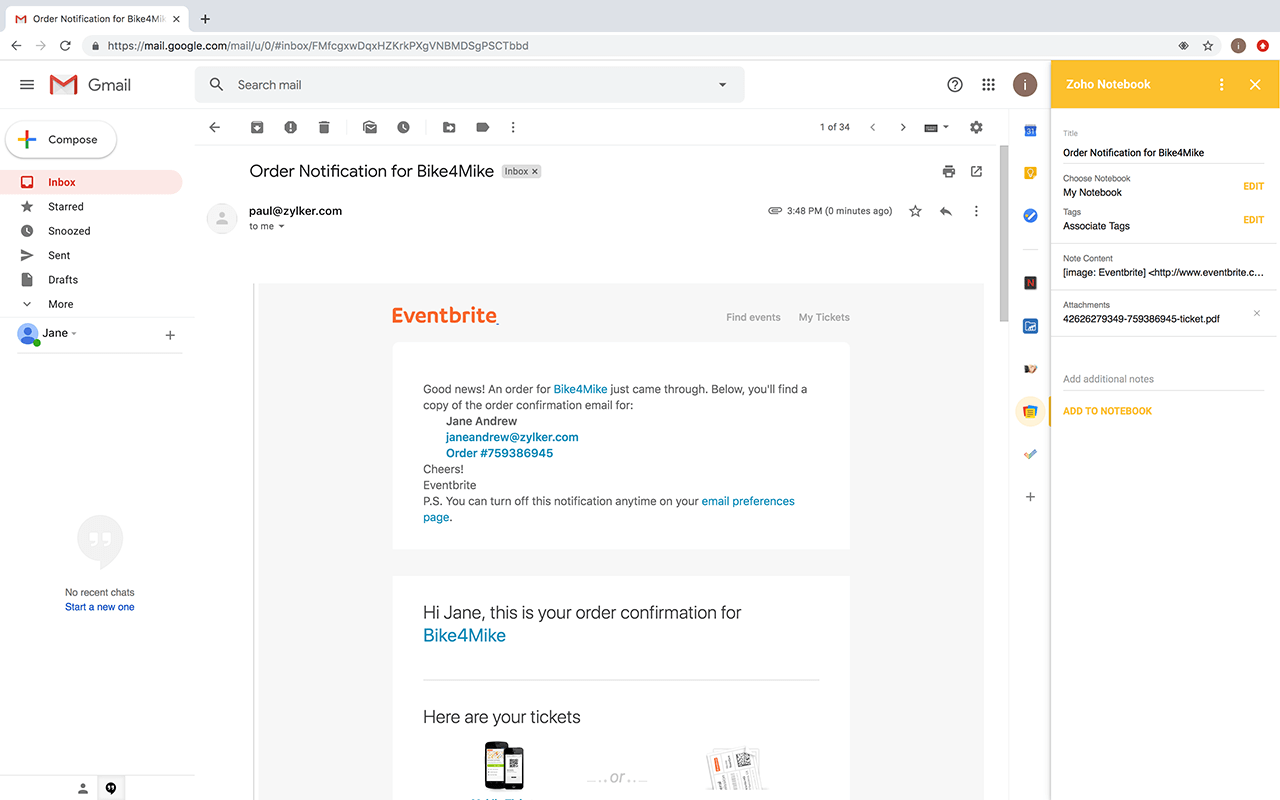Print the Eventbrite email

(948, 171)
